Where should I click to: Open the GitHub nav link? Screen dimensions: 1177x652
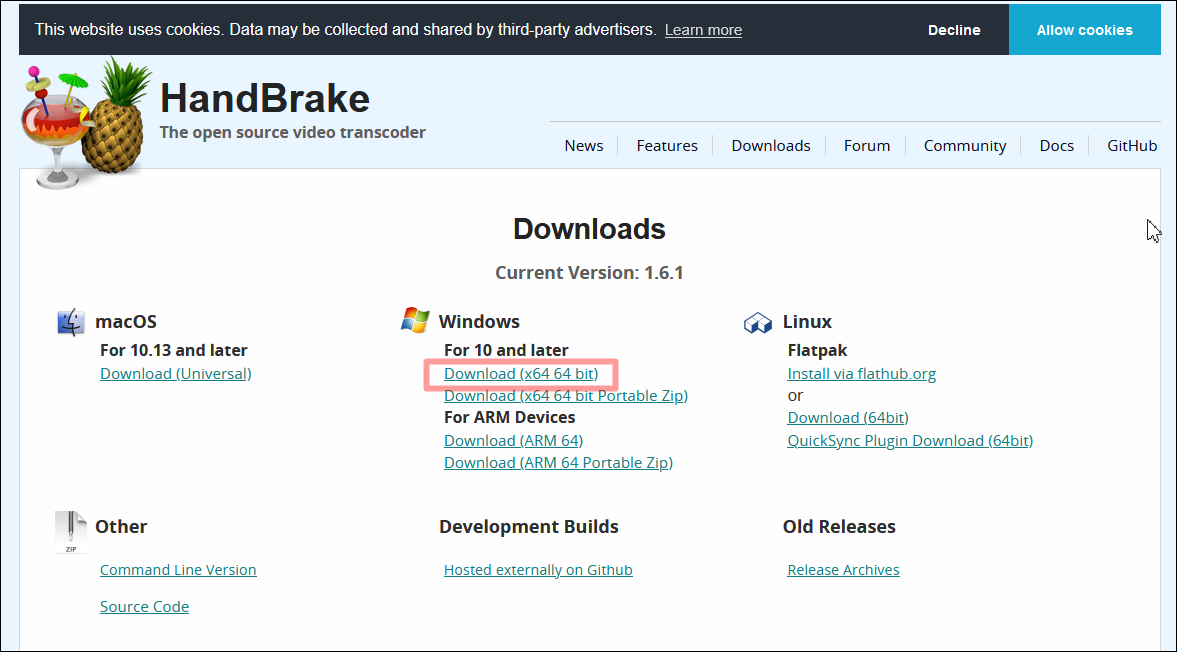(1132, 146)
